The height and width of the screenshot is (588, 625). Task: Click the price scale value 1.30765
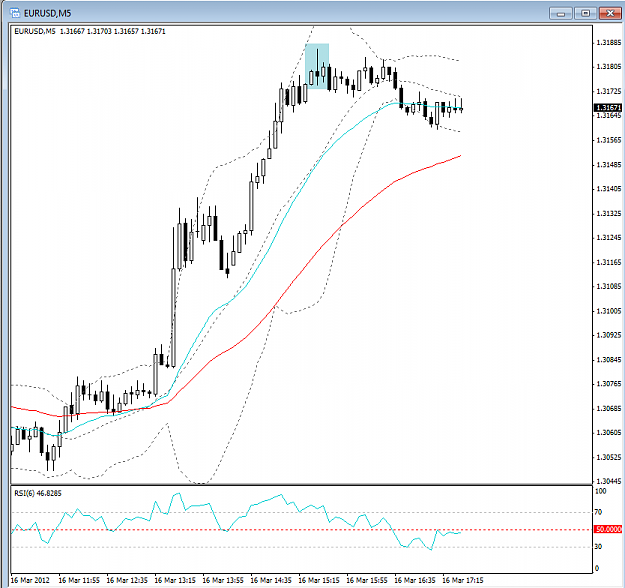[x=609, y=384]
